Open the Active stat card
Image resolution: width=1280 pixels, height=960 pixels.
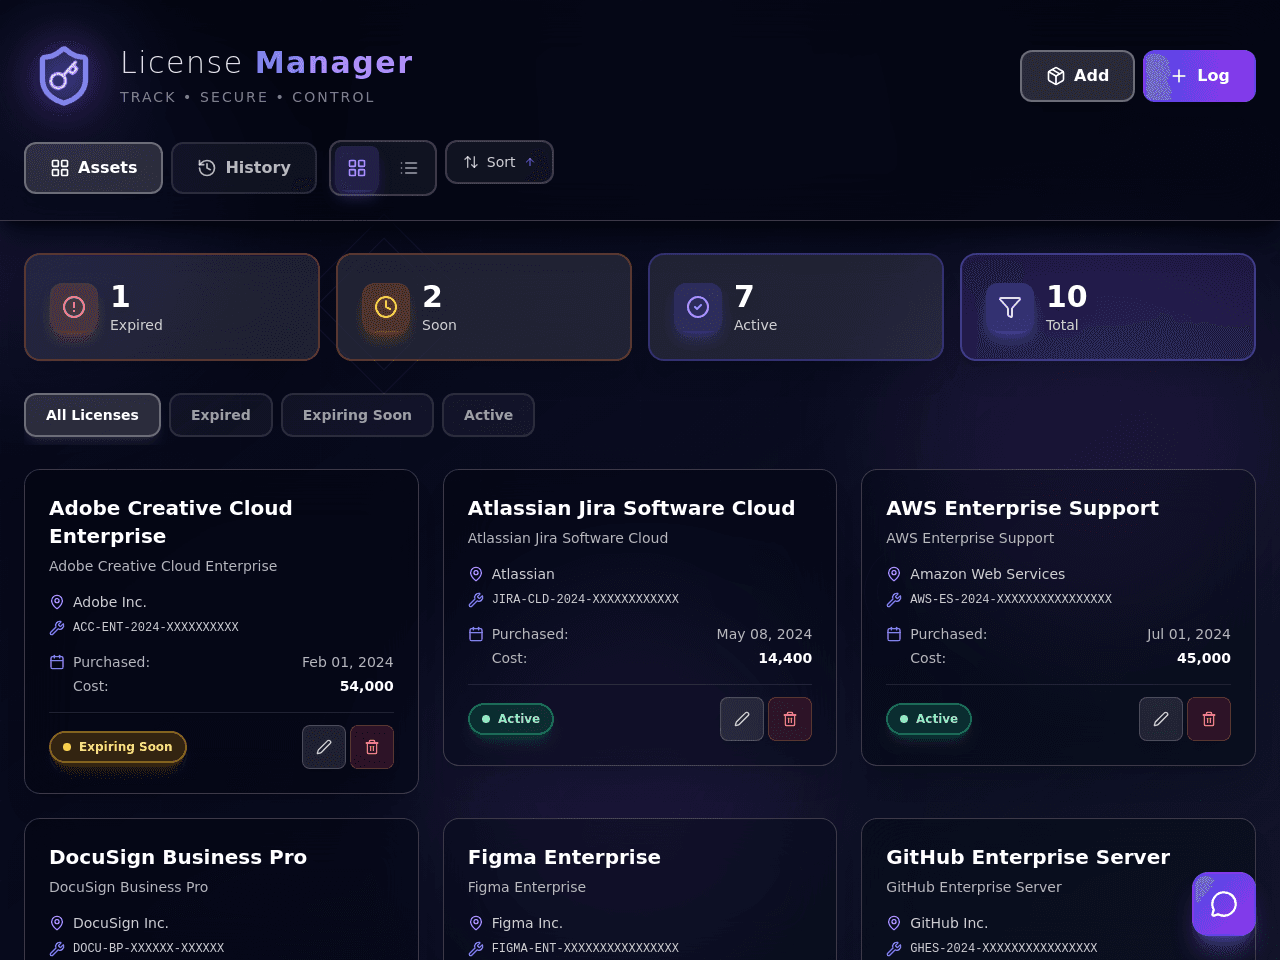(796, 307)
